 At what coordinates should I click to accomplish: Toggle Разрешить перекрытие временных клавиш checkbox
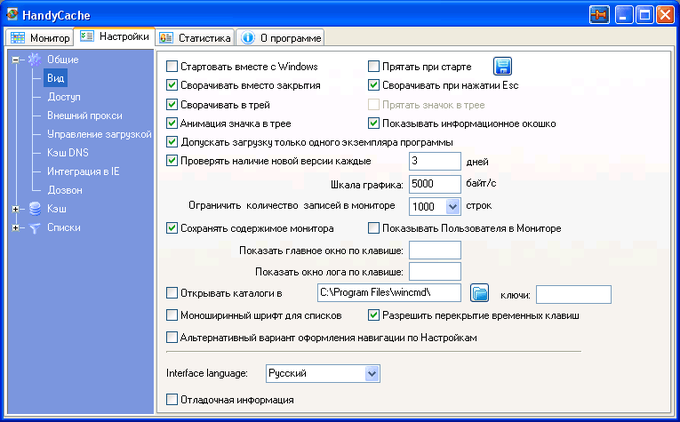[373, 315]
